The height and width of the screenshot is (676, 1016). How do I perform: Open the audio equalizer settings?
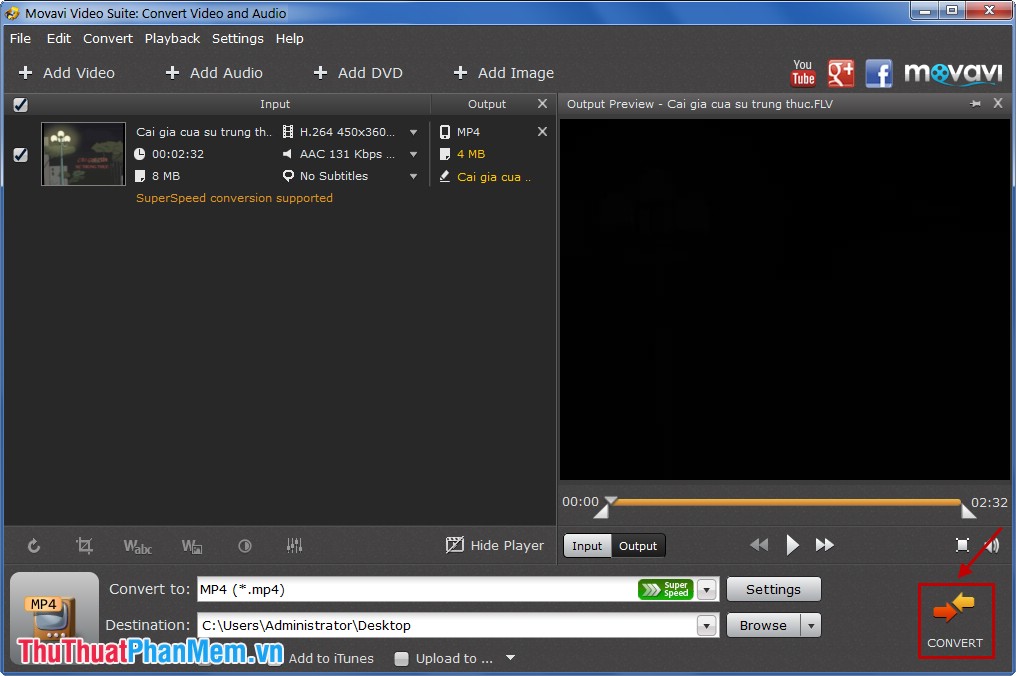coord(295,546)
